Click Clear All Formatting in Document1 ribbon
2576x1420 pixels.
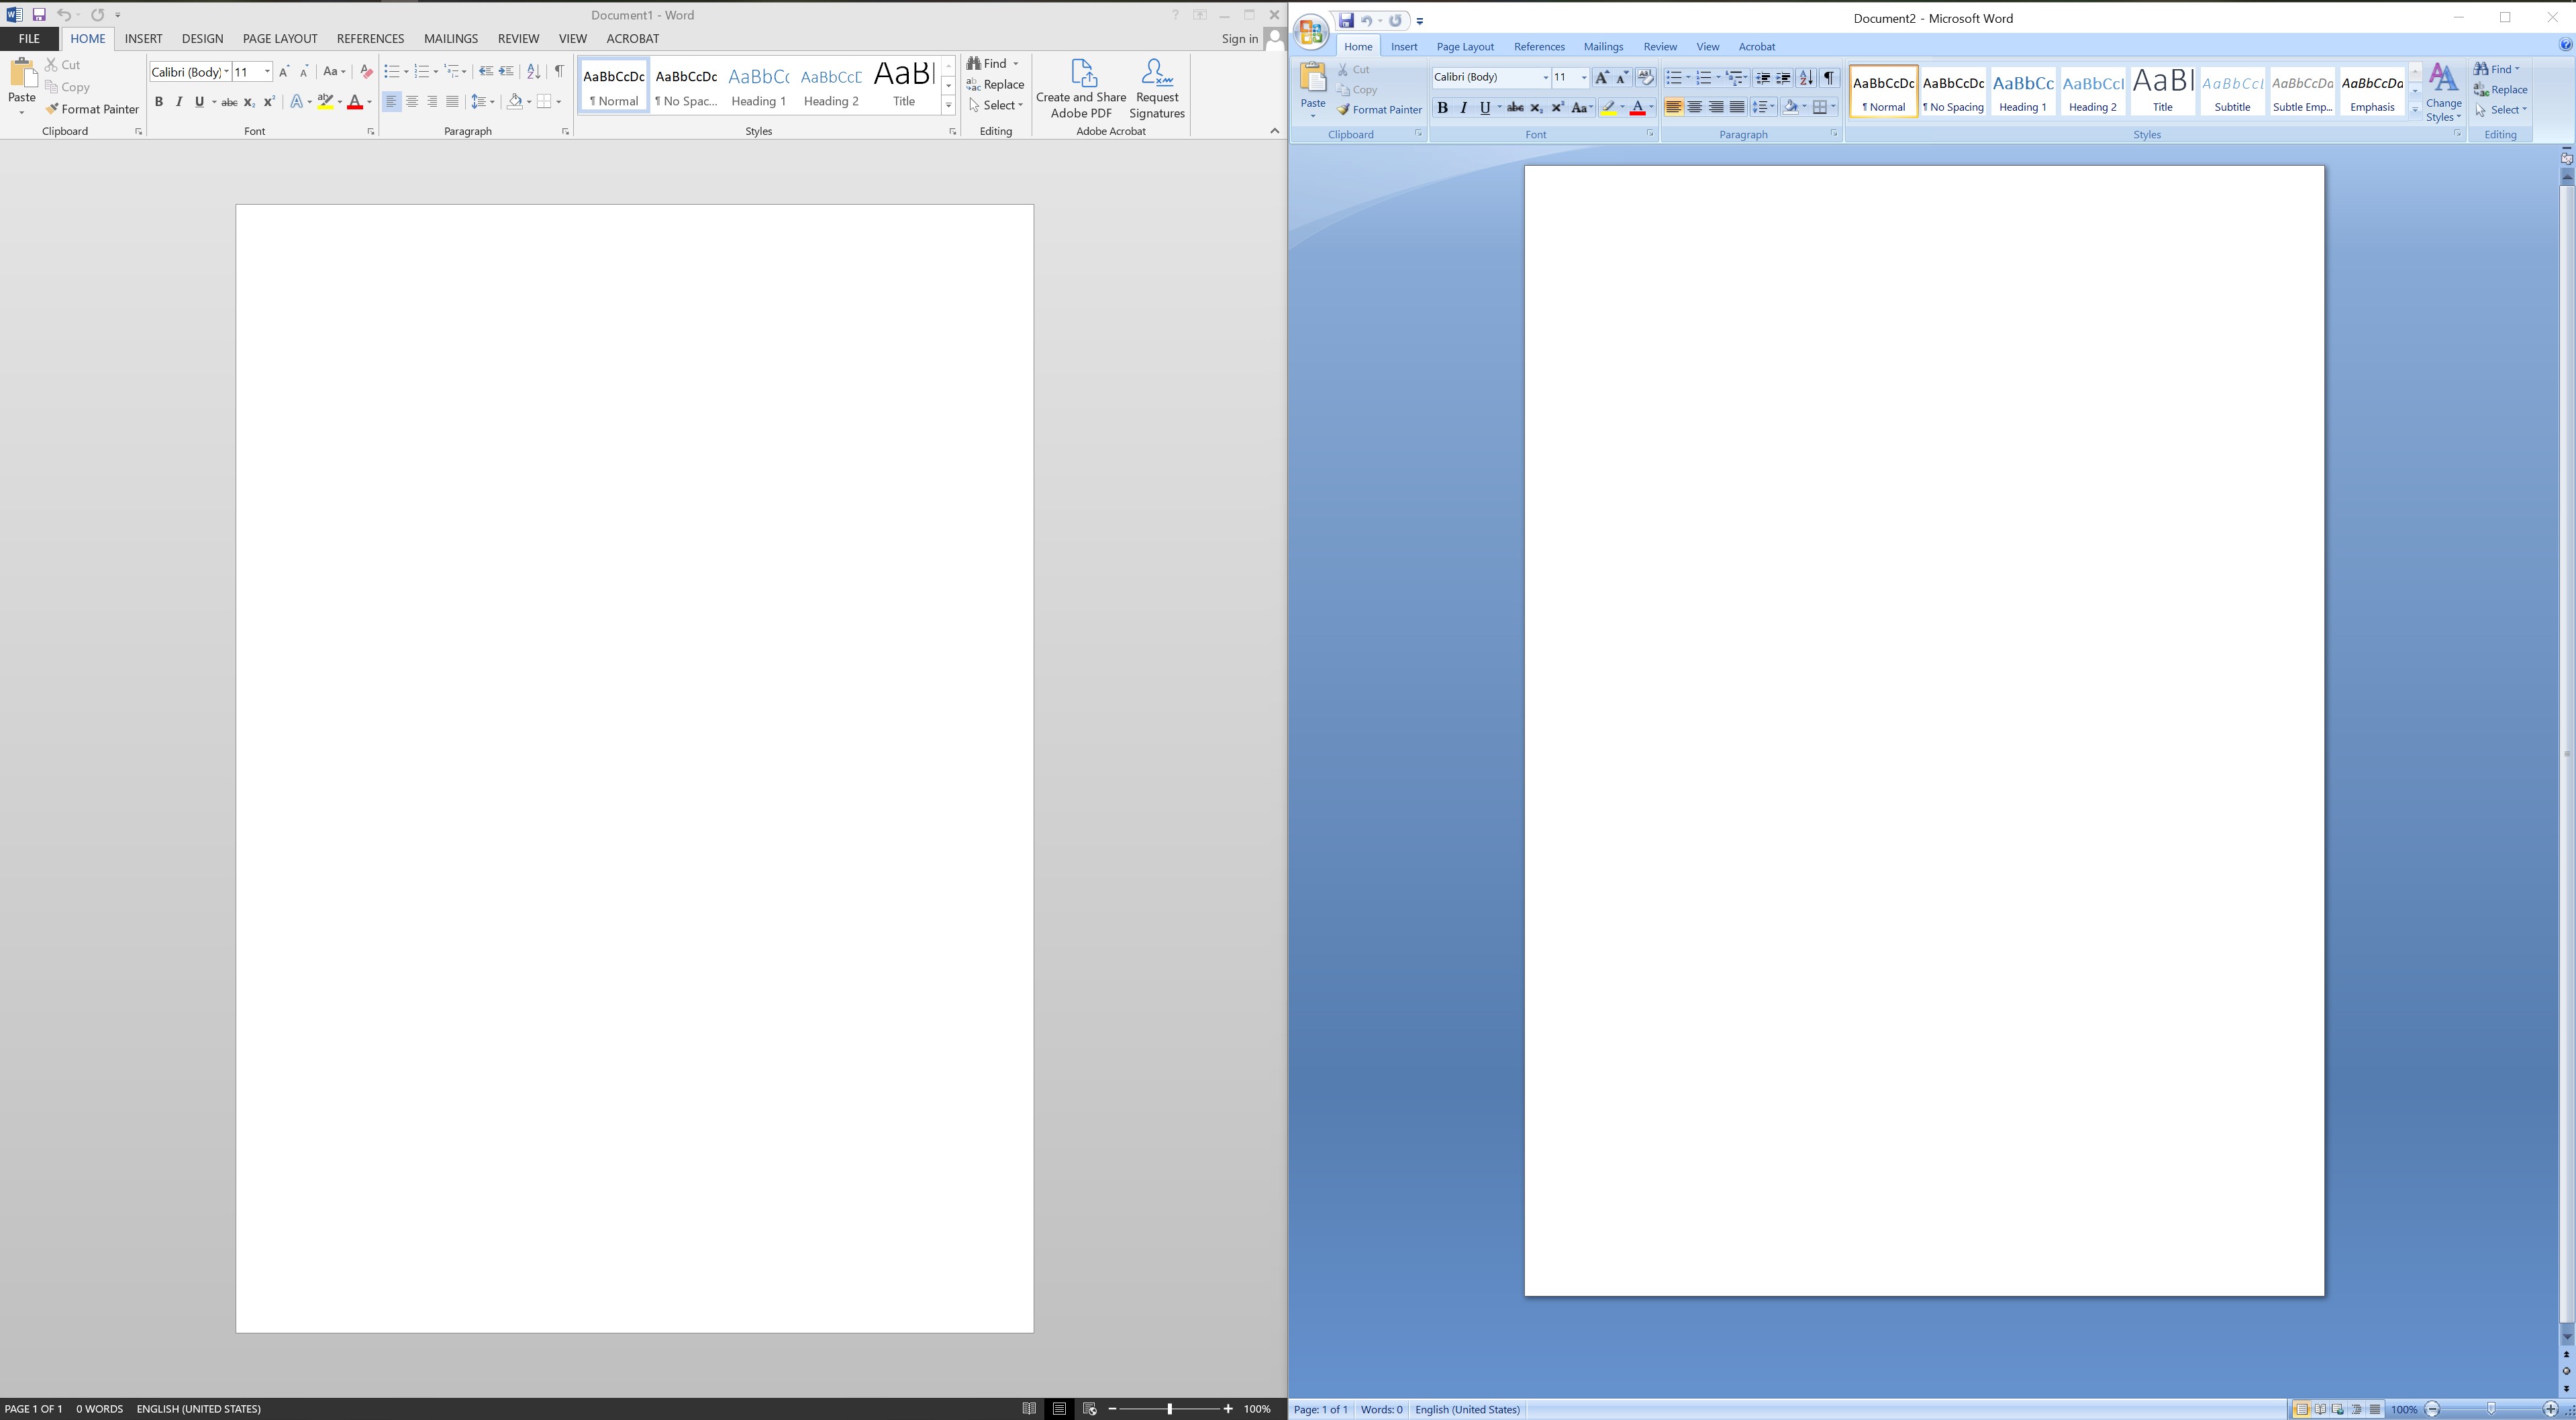click(x=366, y=72)
